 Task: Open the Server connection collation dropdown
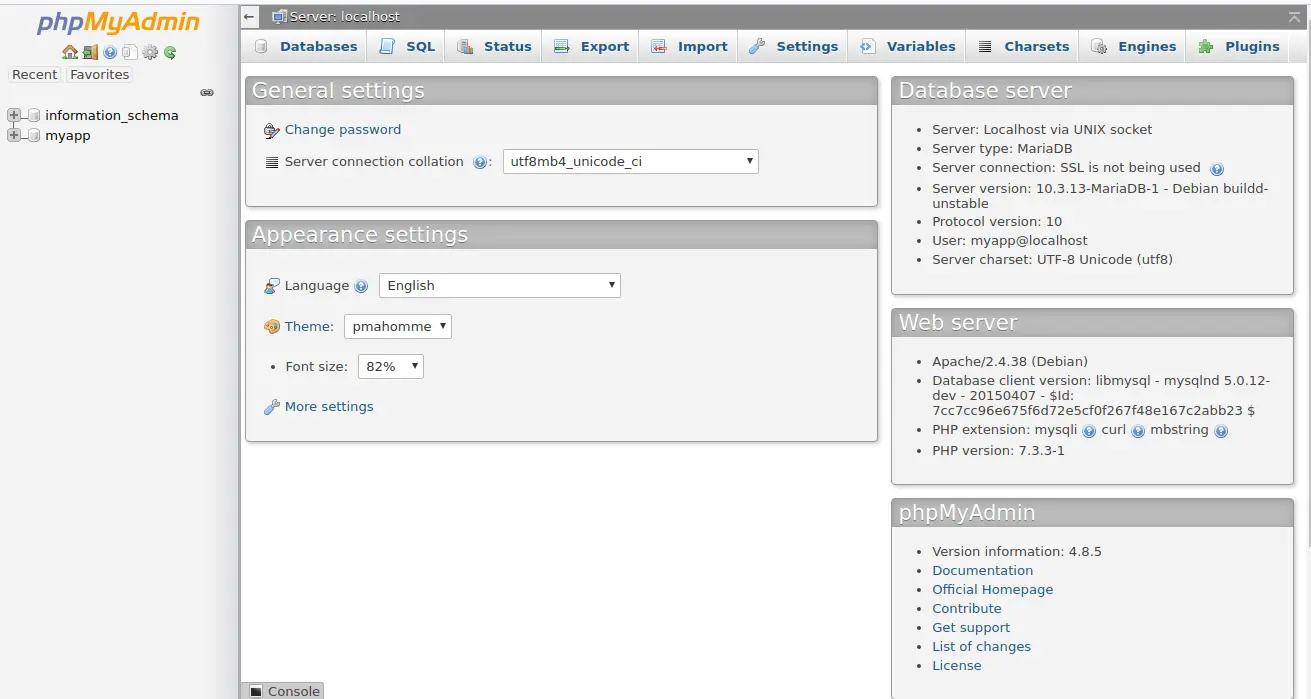631,161
